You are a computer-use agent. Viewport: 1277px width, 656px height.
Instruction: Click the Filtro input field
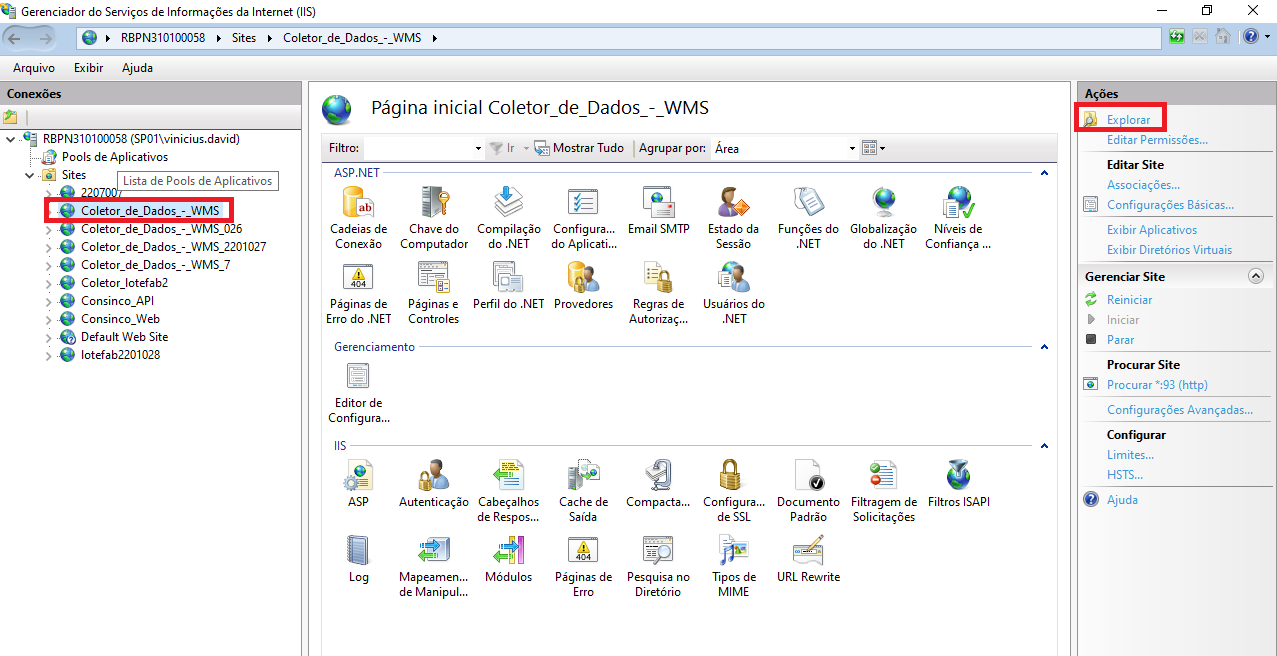pos(417,148)
